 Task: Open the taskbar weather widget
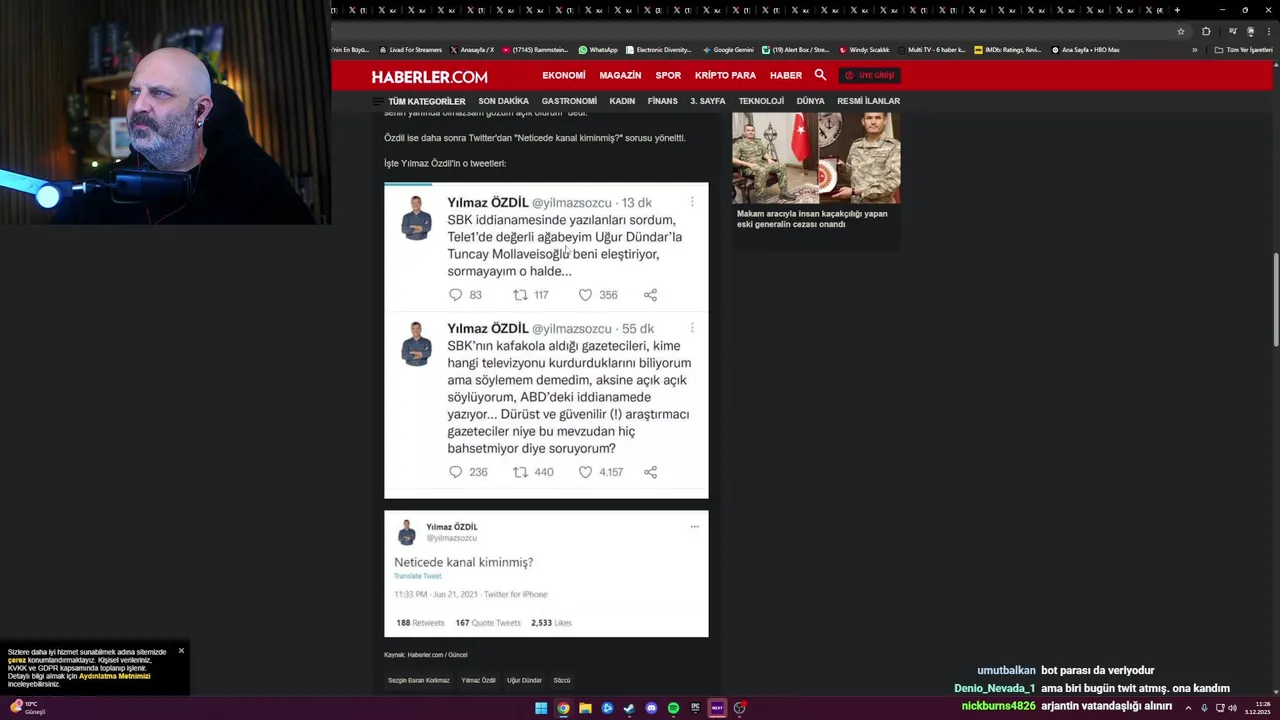(x=27, y=708)
